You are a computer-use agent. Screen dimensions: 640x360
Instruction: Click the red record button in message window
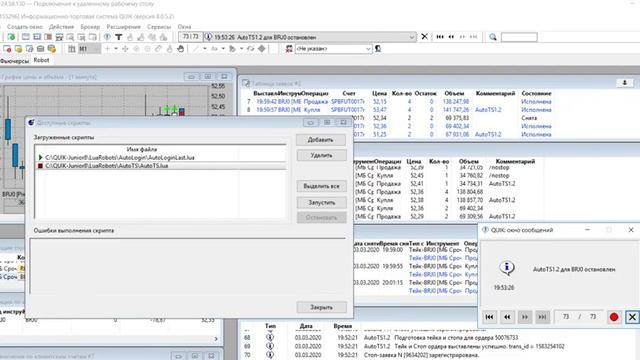[x=614, y=317]
